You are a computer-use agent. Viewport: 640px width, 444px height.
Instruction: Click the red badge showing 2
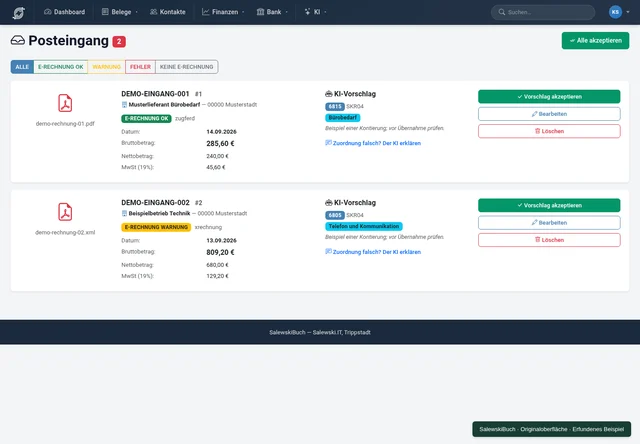[119, 41]
